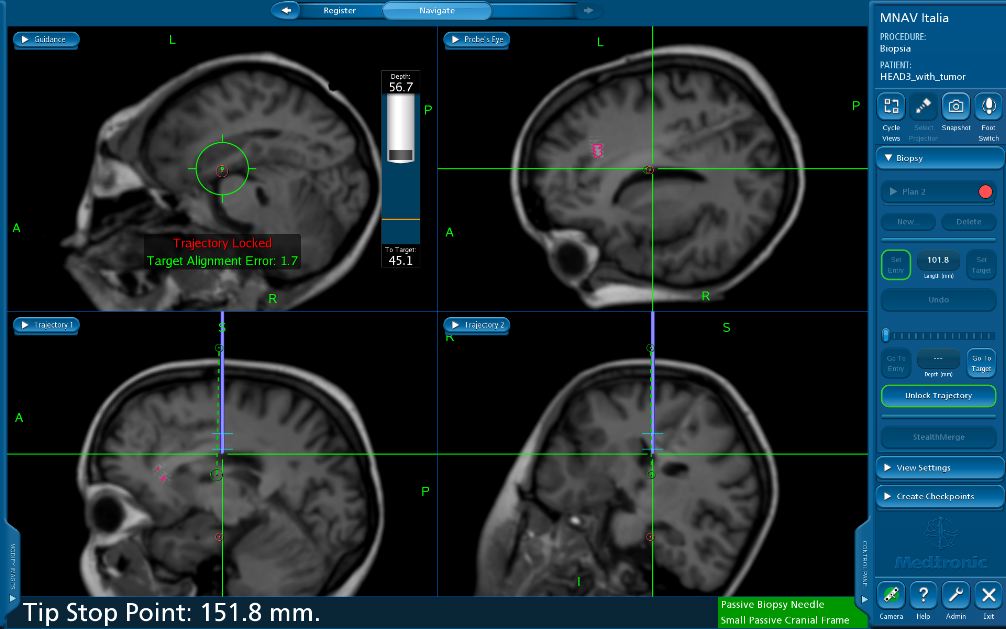Click the Trajectory Locked message
The height and width of the screenshot is (629, 1006).
(222, 243)
